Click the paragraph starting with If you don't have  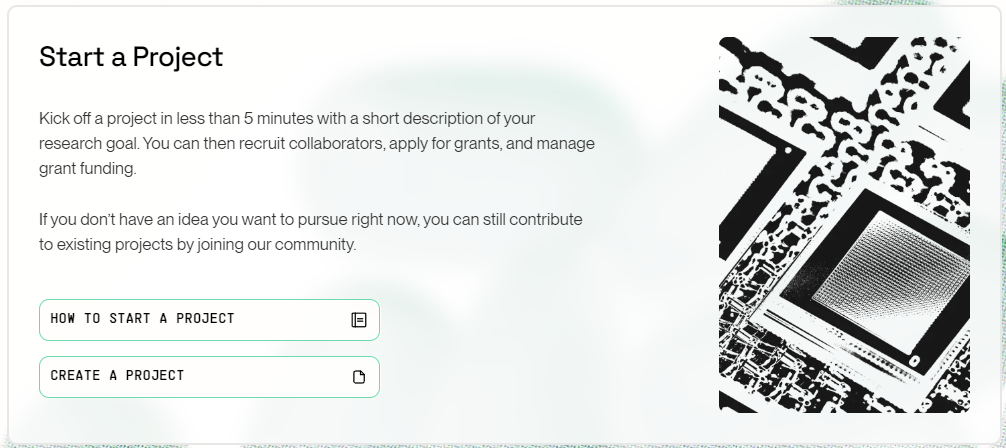click(x=311, y=232)
